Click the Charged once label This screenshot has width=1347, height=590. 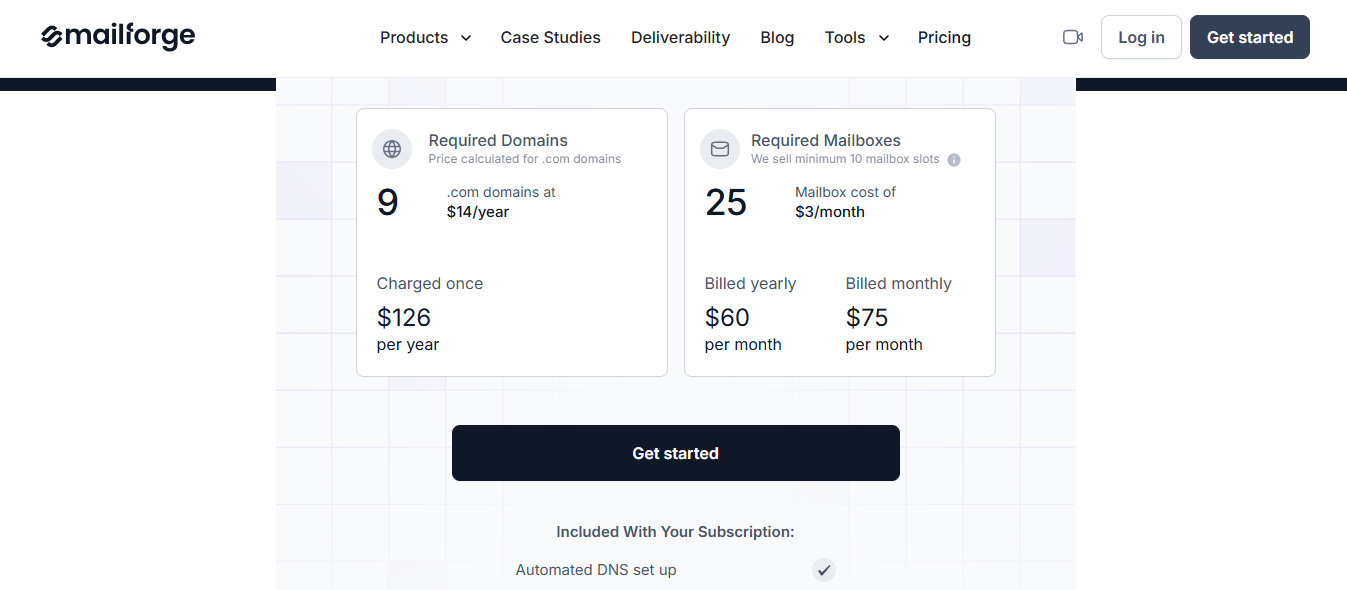(430, 284)
